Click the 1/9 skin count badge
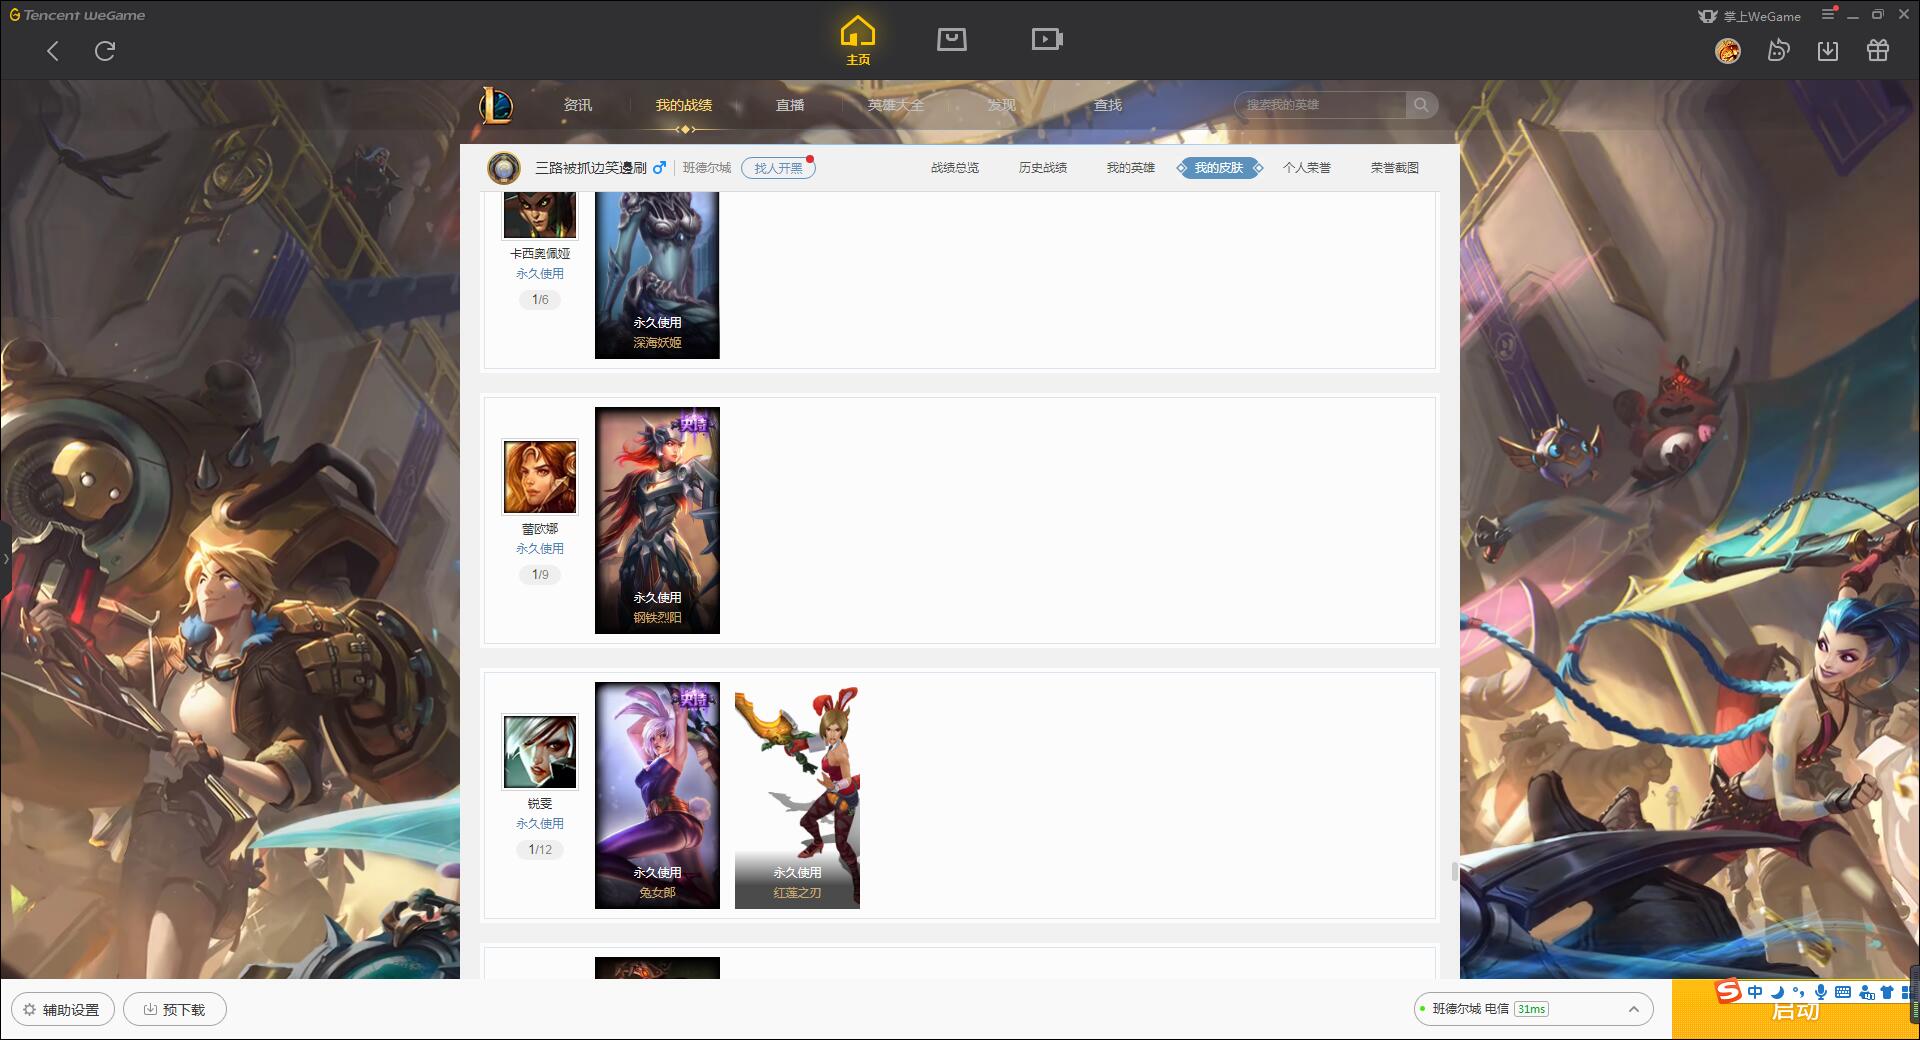This screenshot has width=1920, height=1040. (540, 575)
